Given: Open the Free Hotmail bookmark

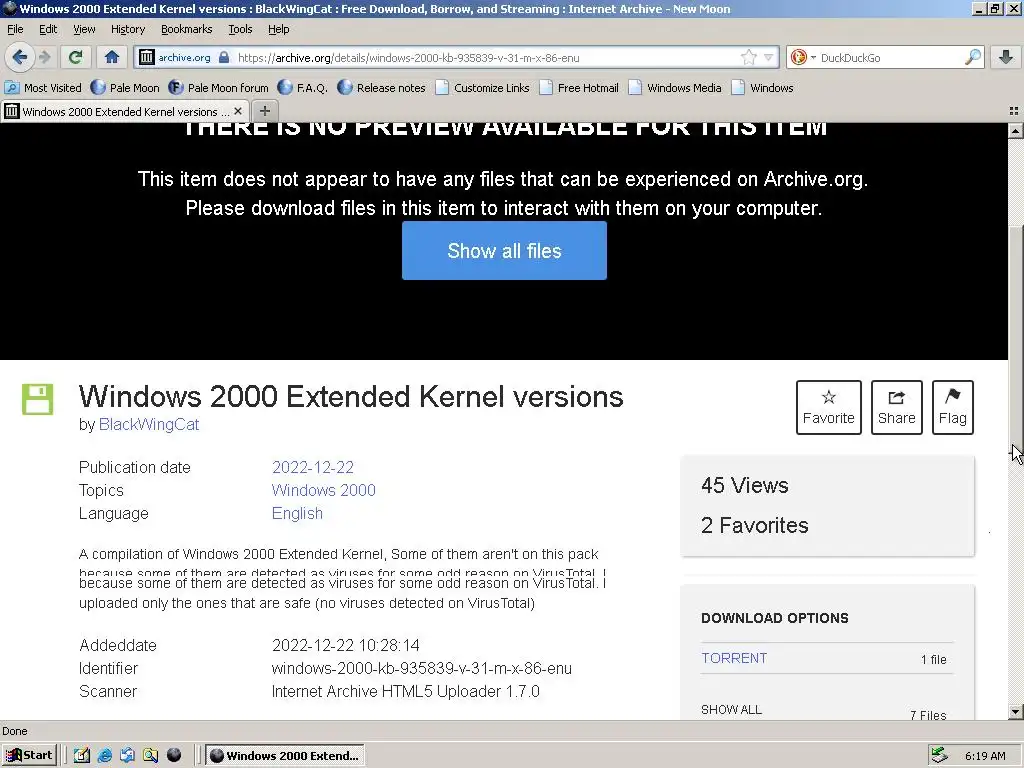Looking at the screenshot, I should click(x=579, y=88).
